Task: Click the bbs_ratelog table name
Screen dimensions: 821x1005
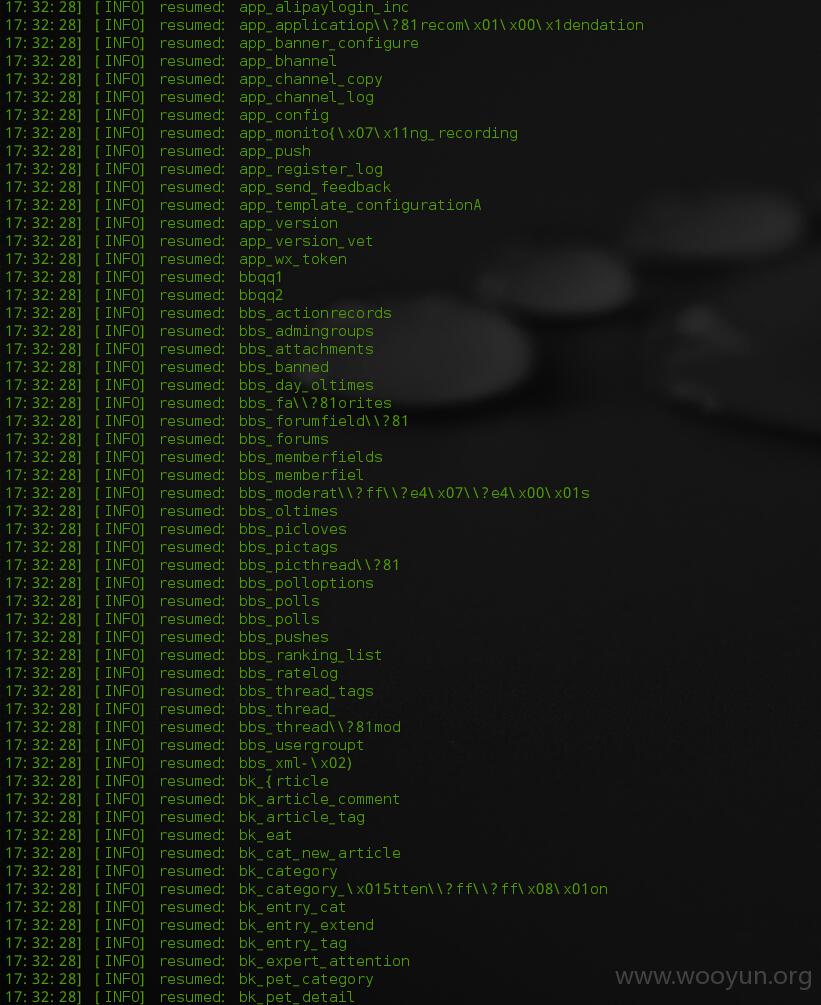Action: [x=288, y=673]
